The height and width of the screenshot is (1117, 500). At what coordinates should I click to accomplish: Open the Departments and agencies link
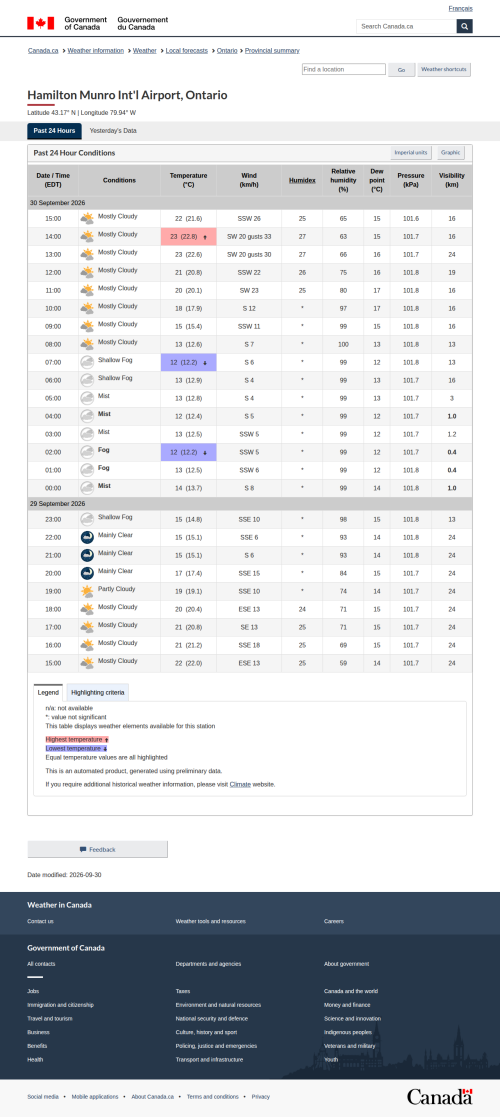pyautogui.click(x=209, y=964)
